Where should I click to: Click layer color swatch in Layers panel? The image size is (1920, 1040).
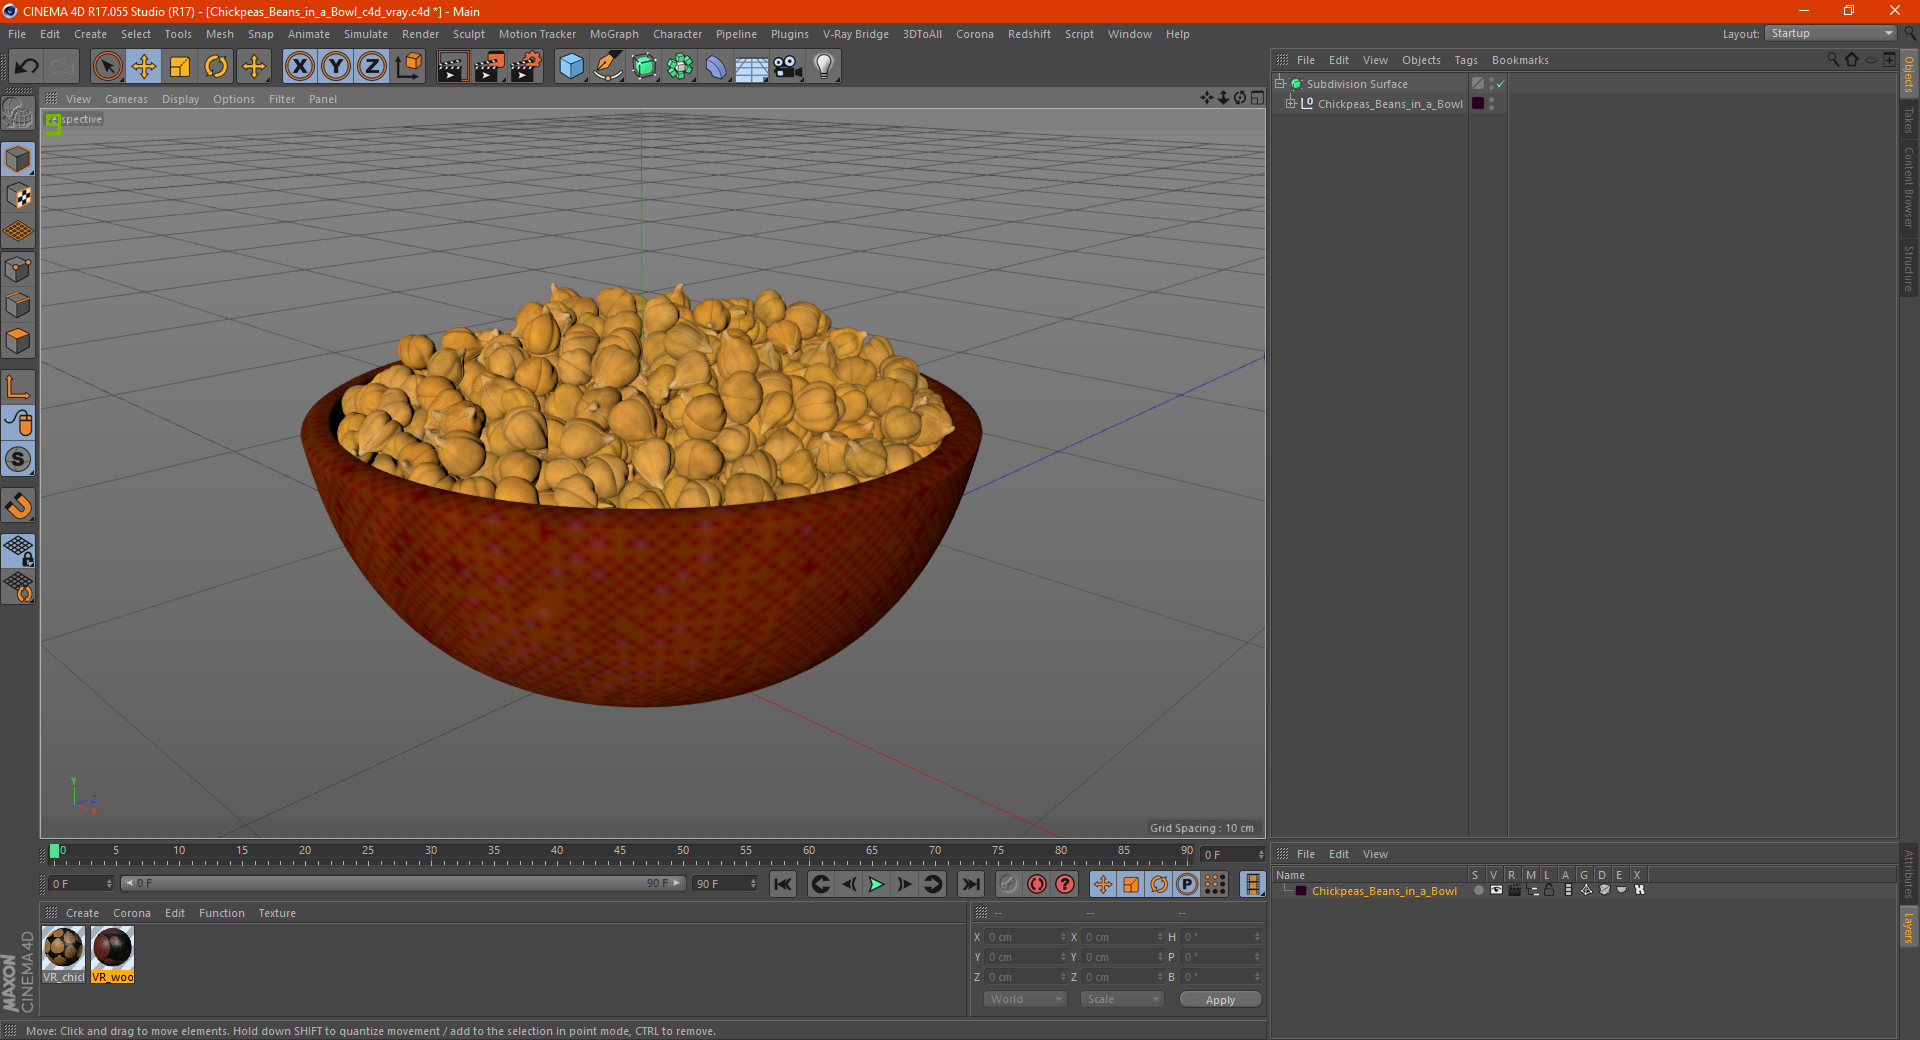(x=1301, y=890)
